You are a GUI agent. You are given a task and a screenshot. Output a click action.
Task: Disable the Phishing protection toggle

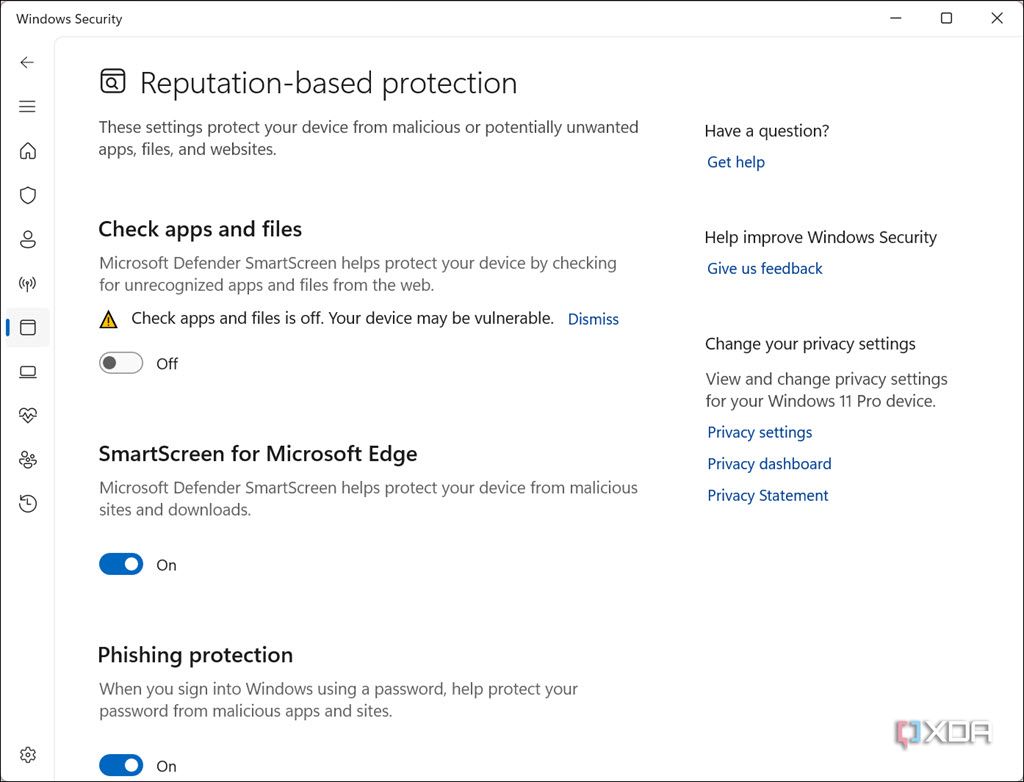[120, 764]
